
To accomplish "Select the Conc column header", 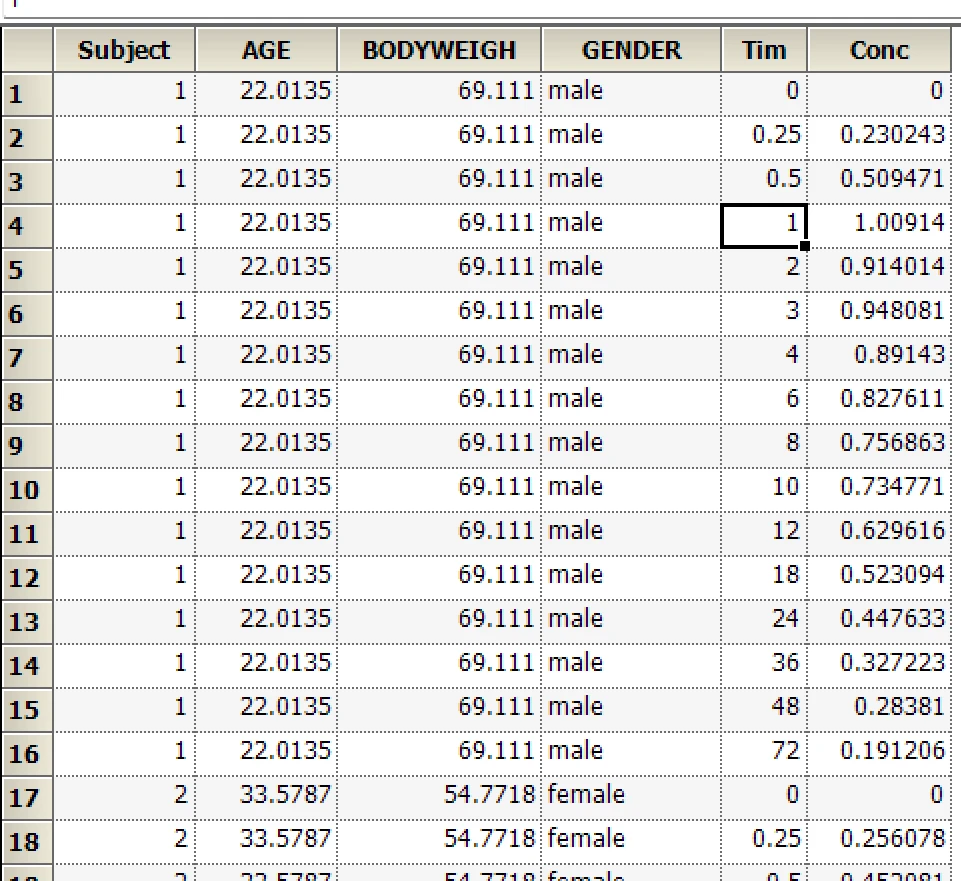I will [x=879, y=50].
